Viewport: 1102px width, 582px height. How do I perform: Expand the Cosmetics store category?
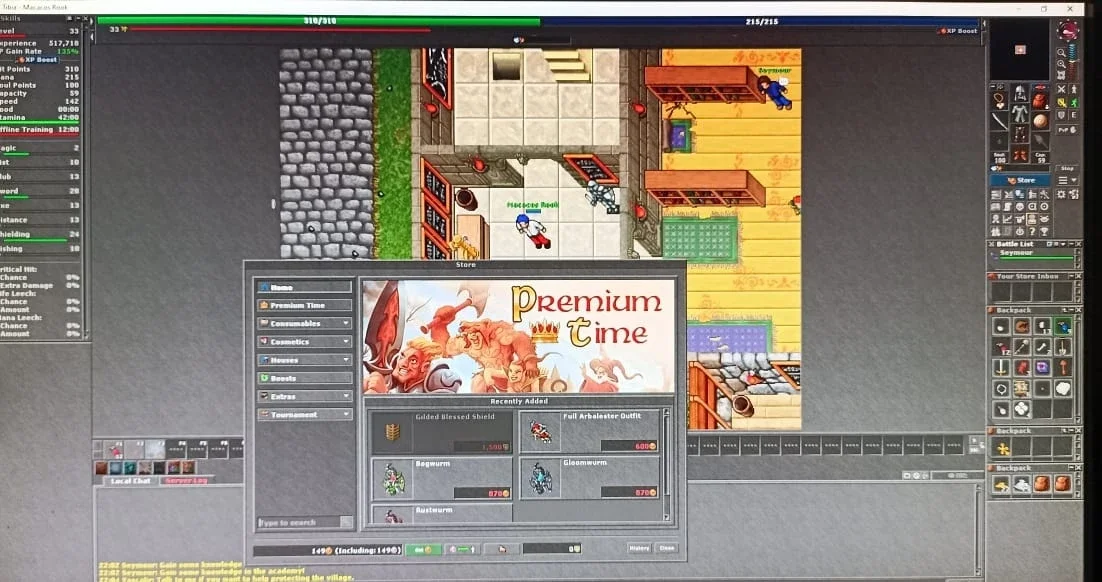(304, 342)
